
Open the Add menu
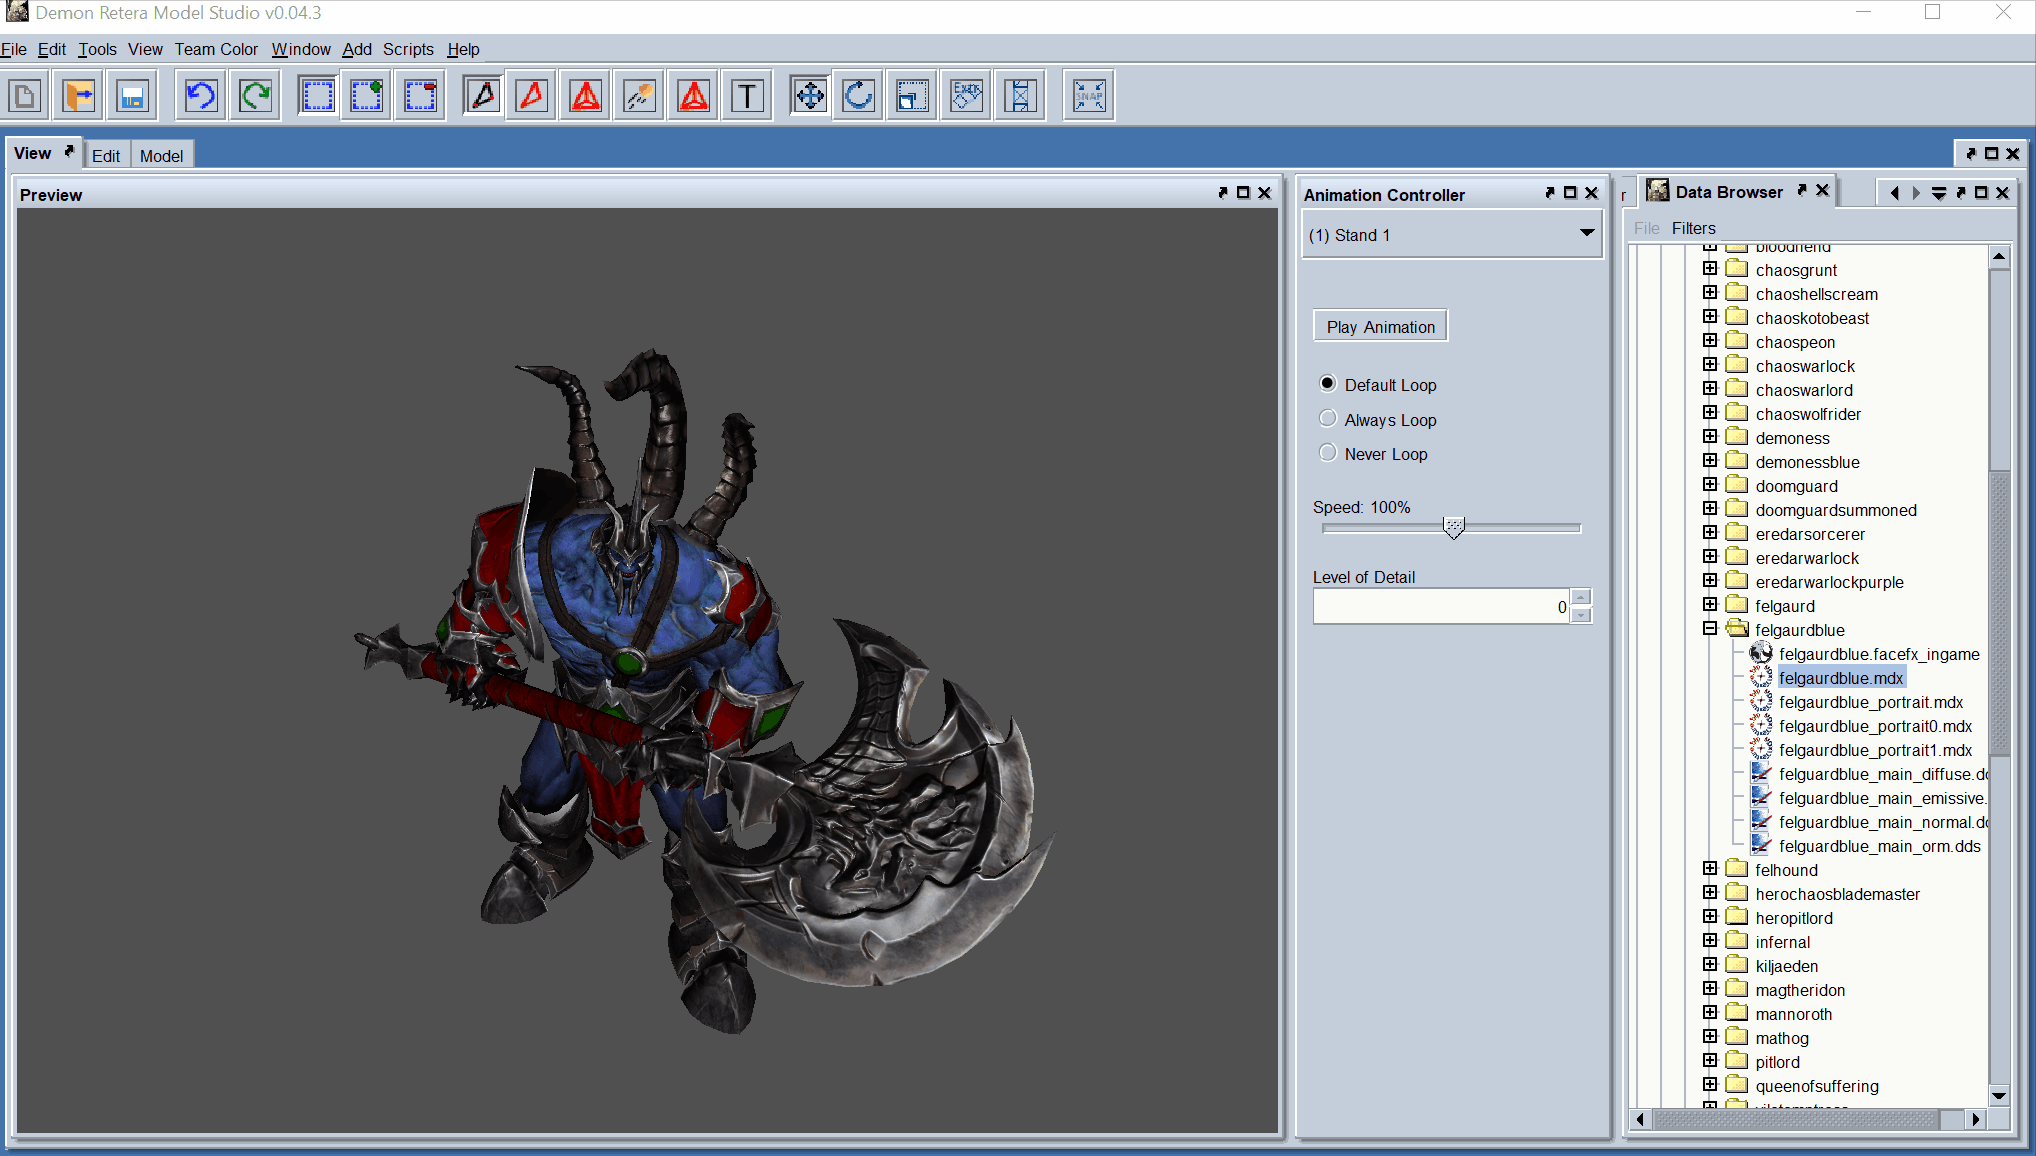(x=357, y=49)
